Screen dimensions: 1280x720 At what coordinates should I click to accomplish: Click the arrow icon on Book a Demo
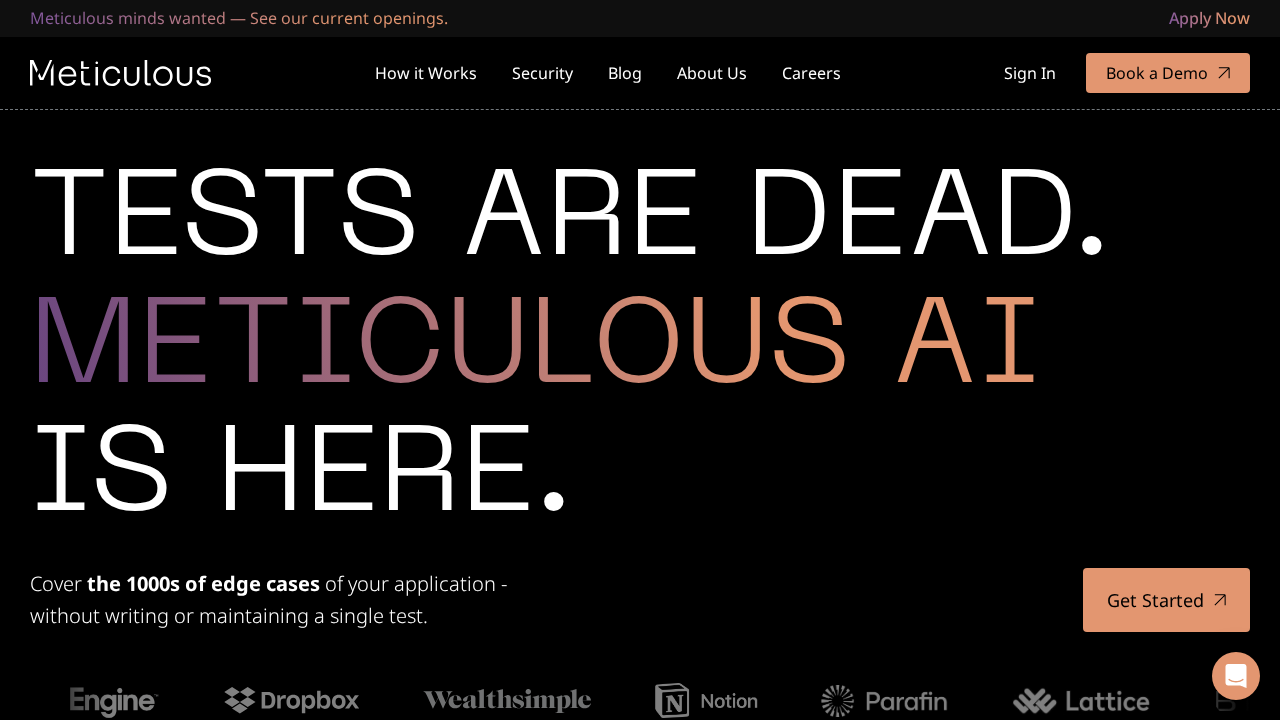[1225, 72]
